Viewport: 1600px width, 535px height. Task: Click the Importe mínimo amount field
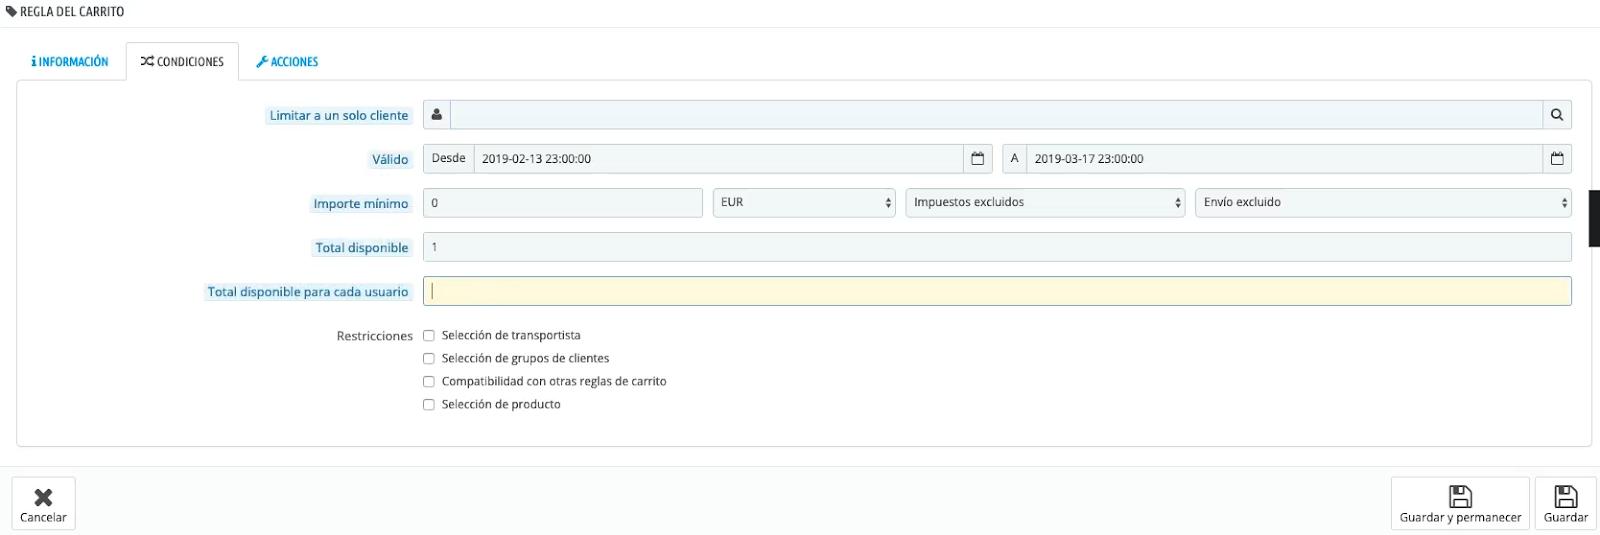click(563, 203)
